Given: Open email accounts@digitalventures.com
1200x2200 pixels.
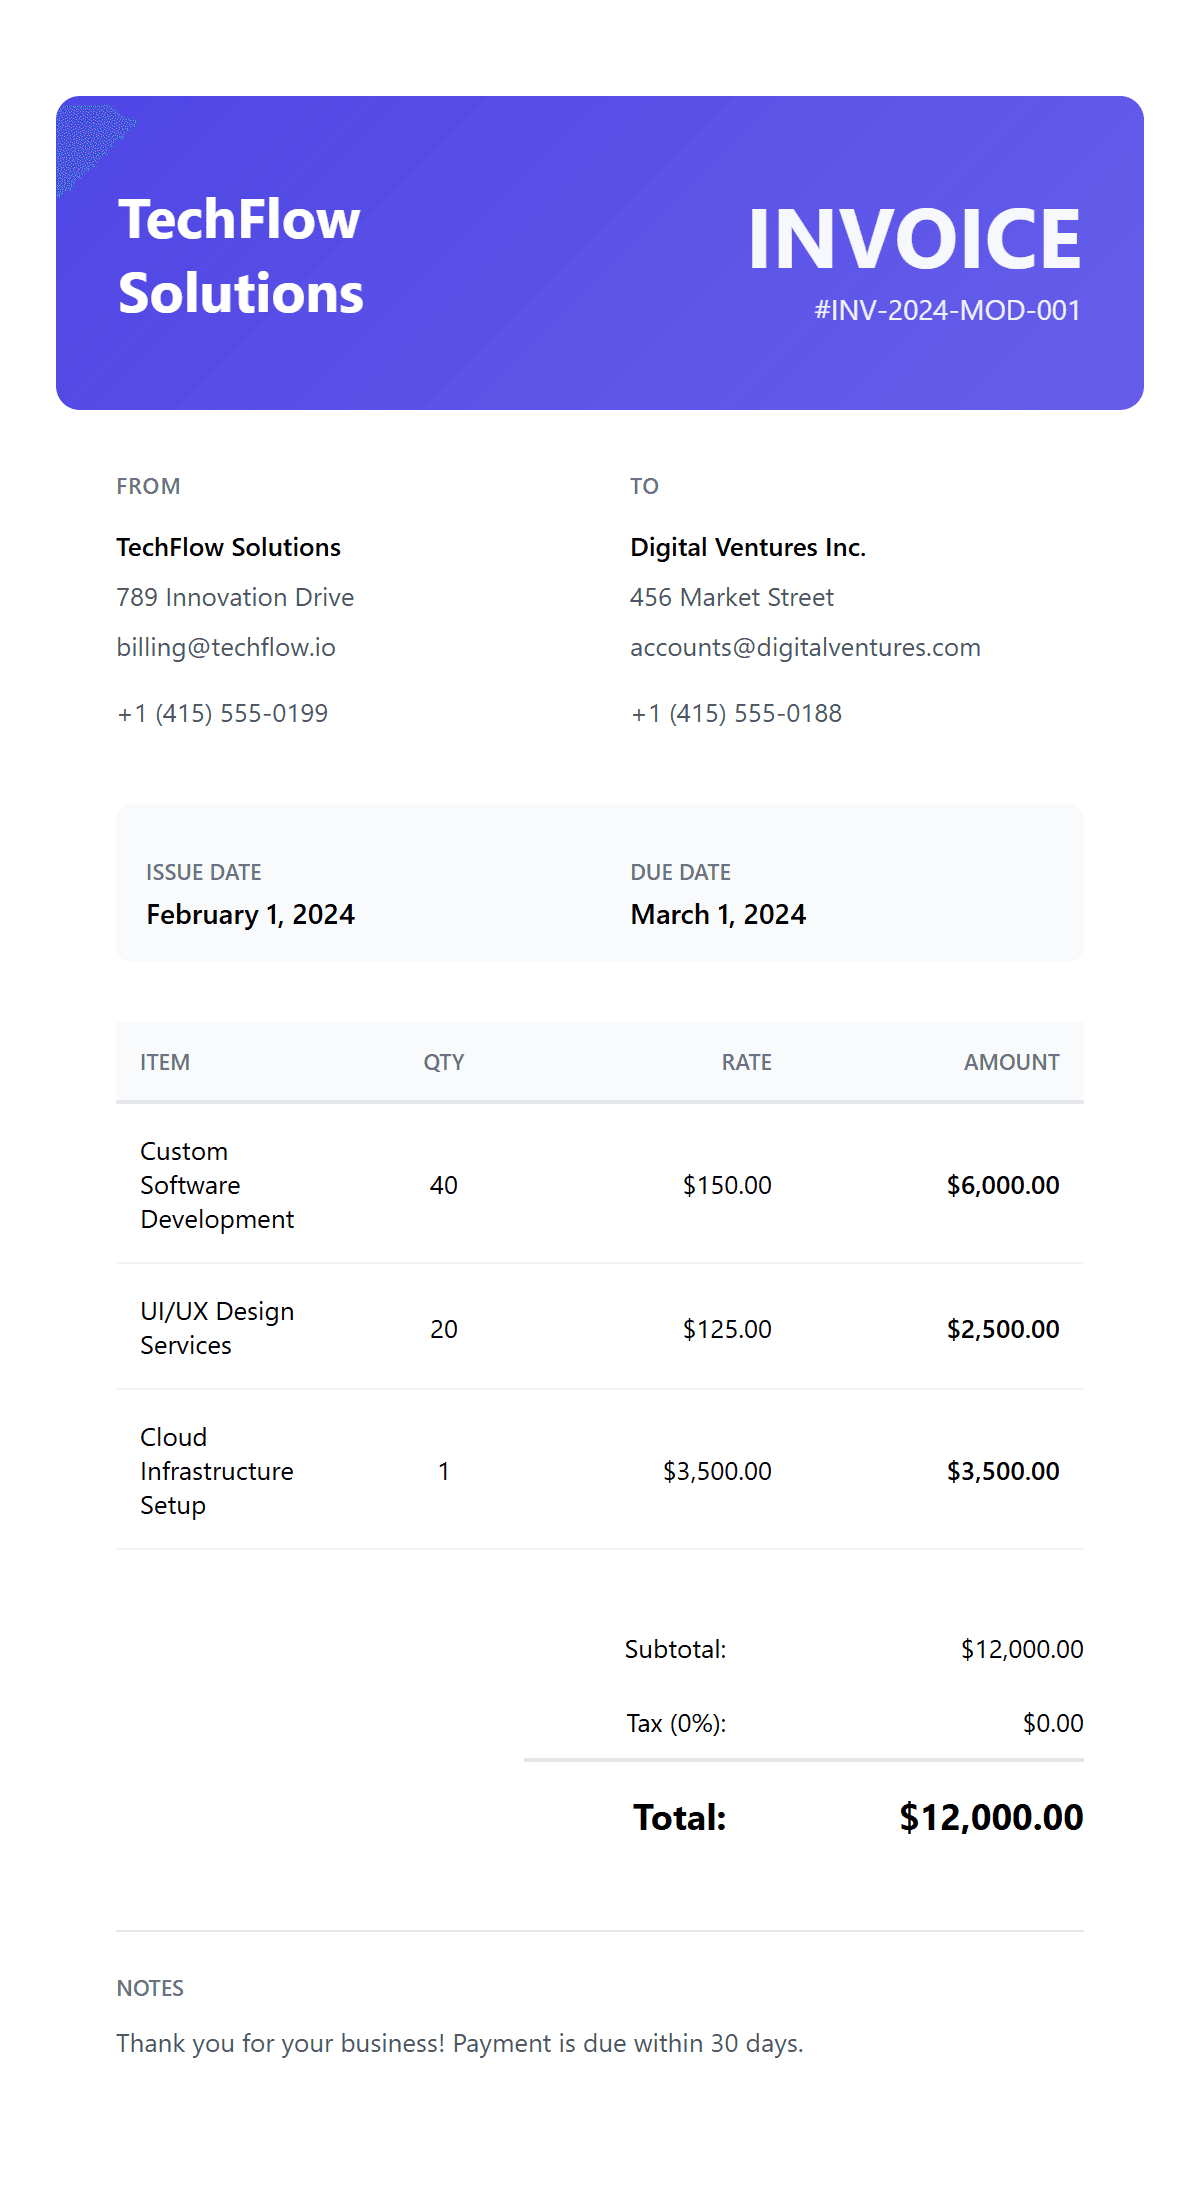Looking at the screenshot, I should [805, 647].
